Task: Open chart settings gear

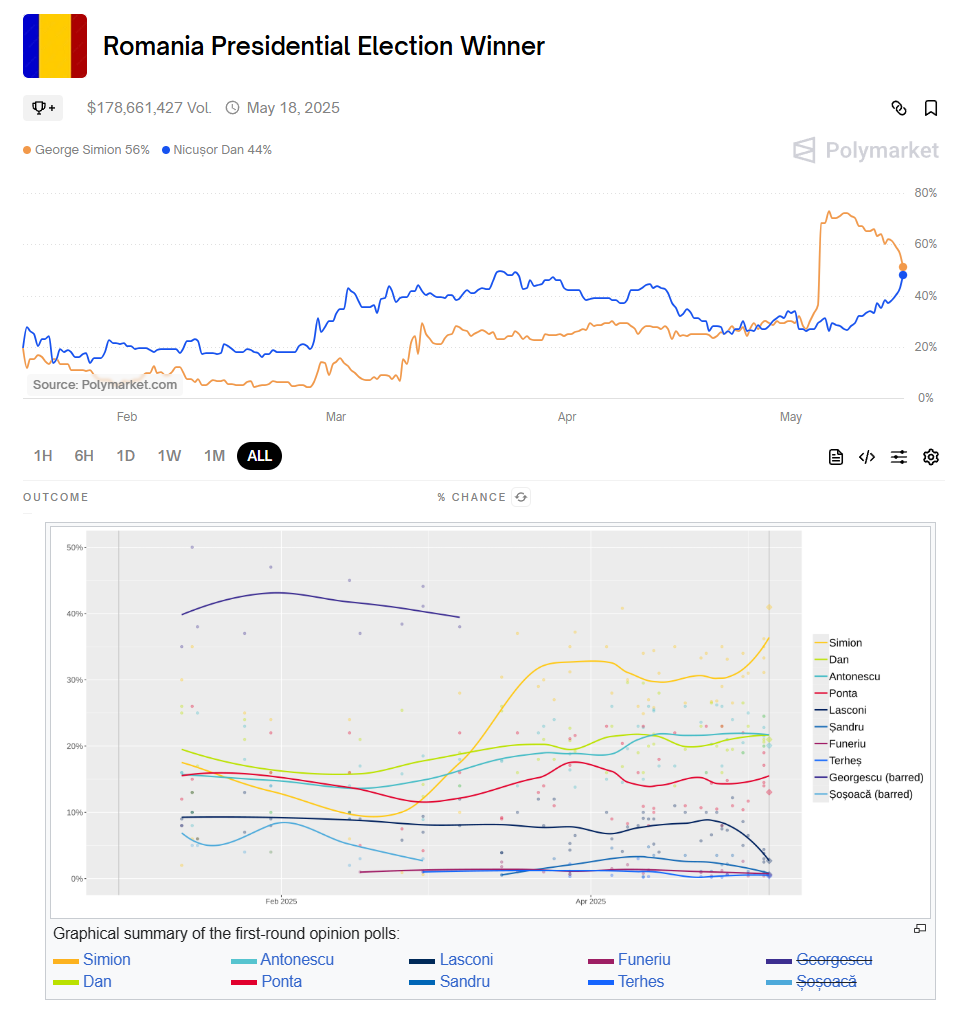Action: tap(931, 457)
